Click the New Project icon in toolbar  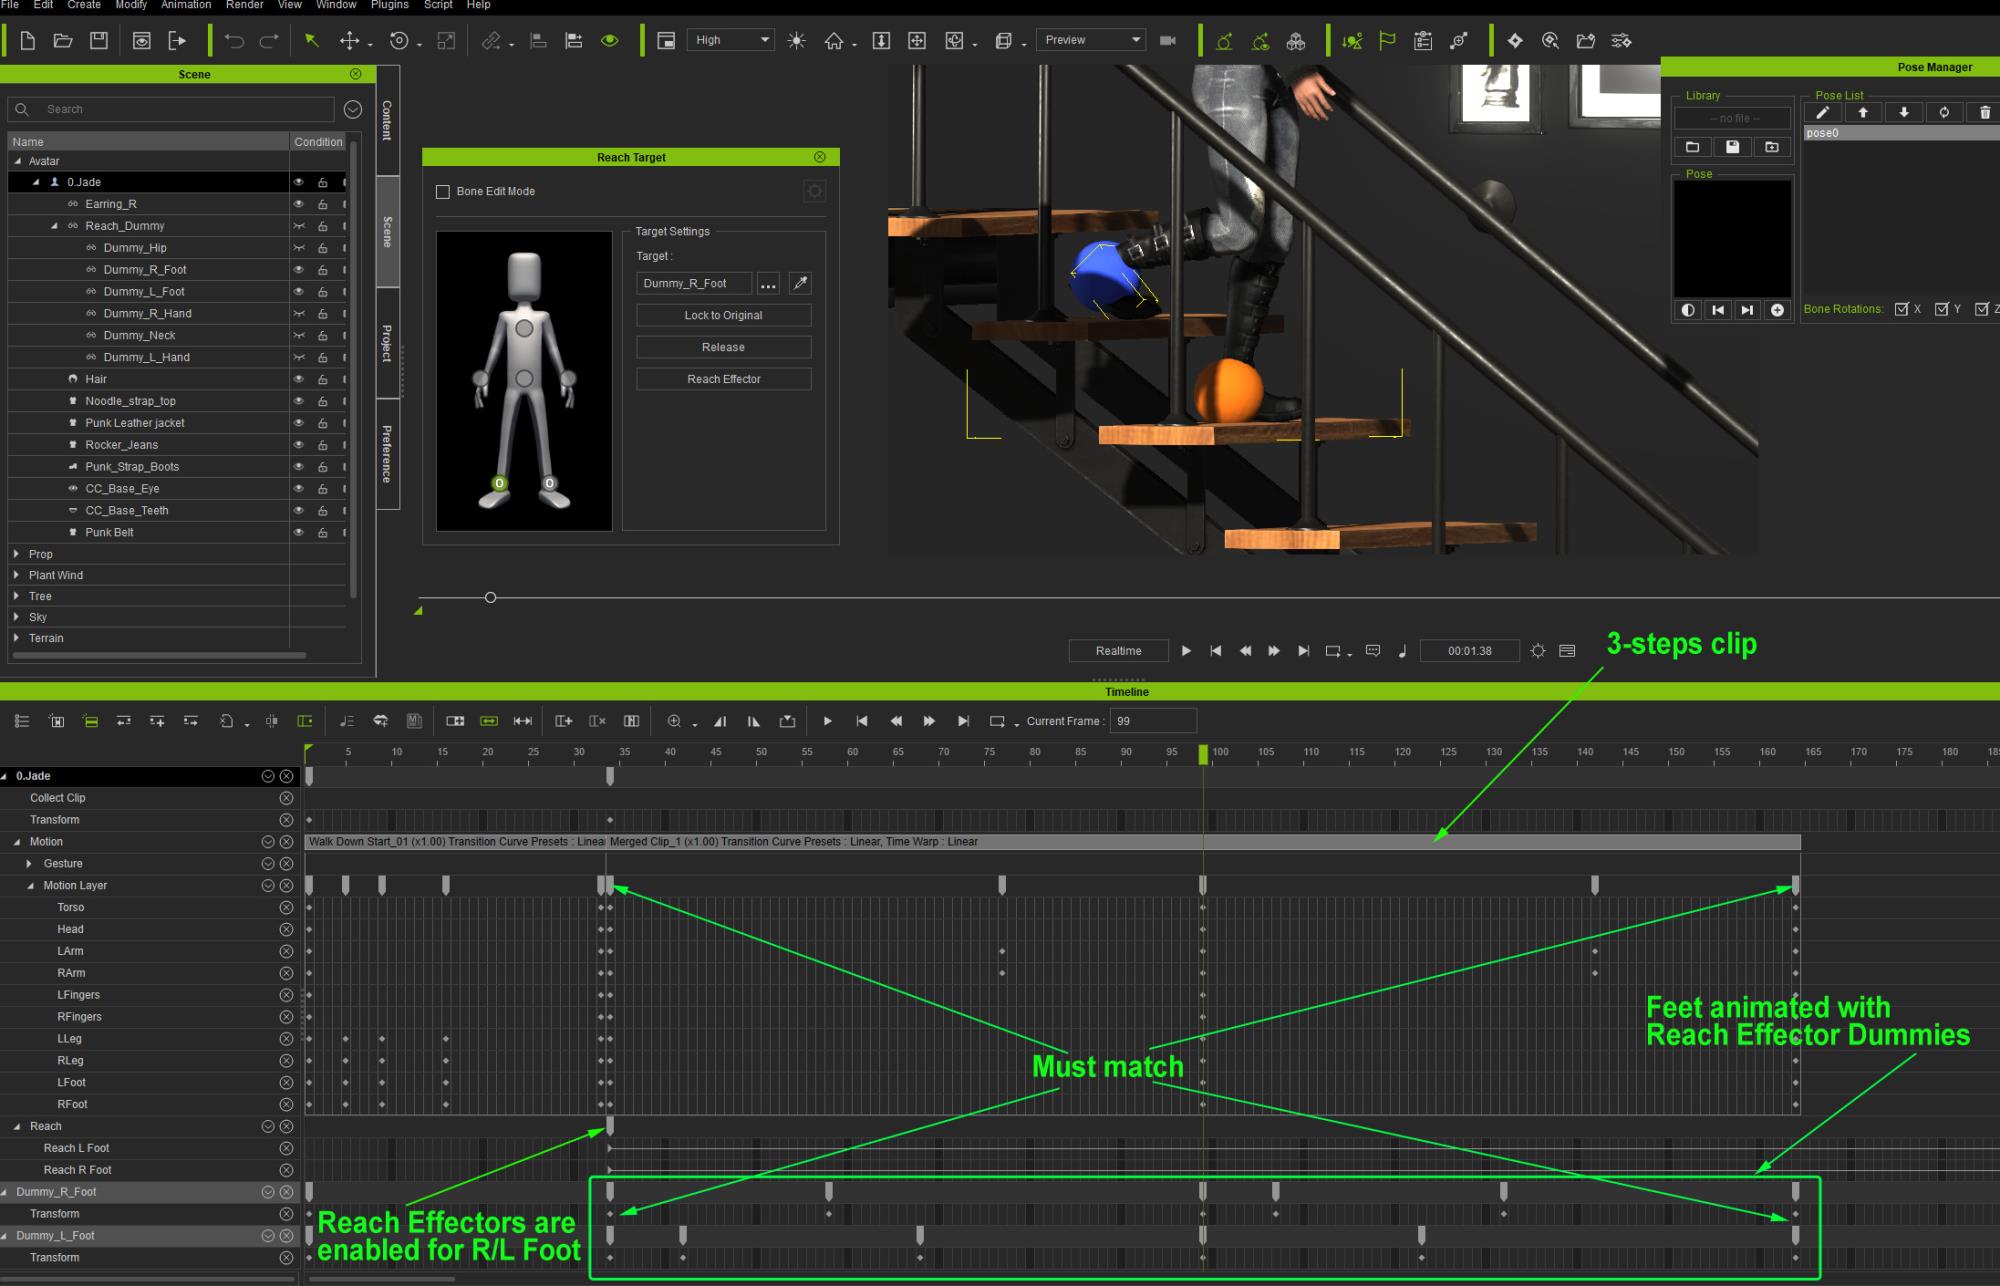(x=28, y=41)
